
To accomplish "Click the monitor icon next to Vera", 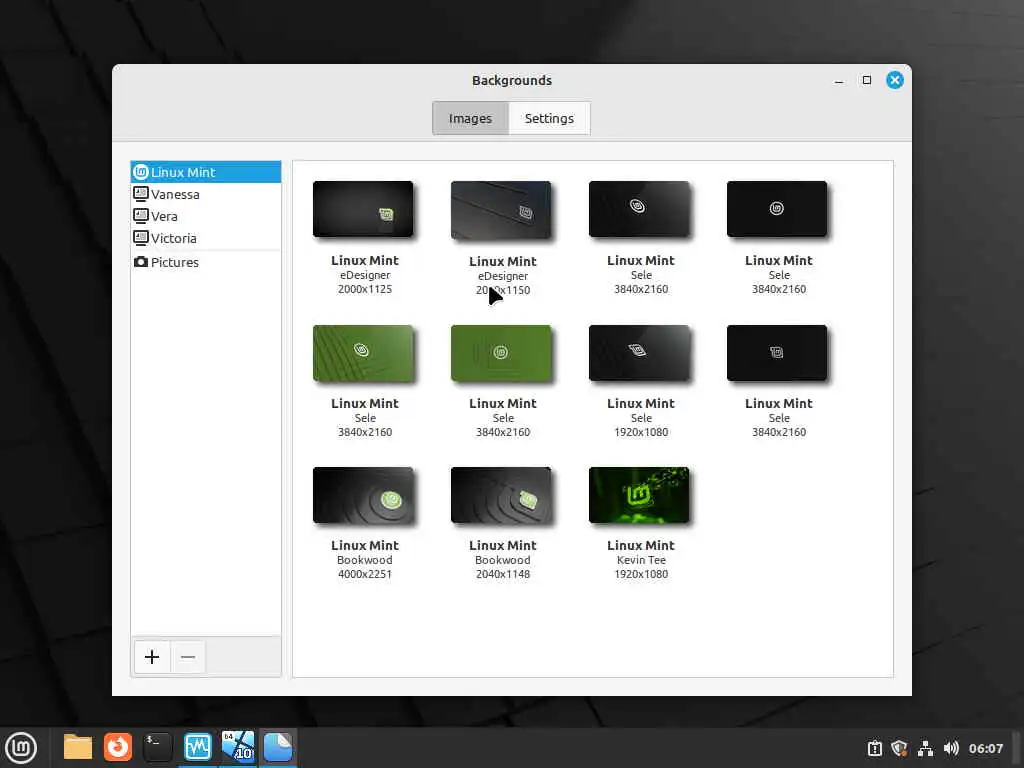I will point(140,216).
